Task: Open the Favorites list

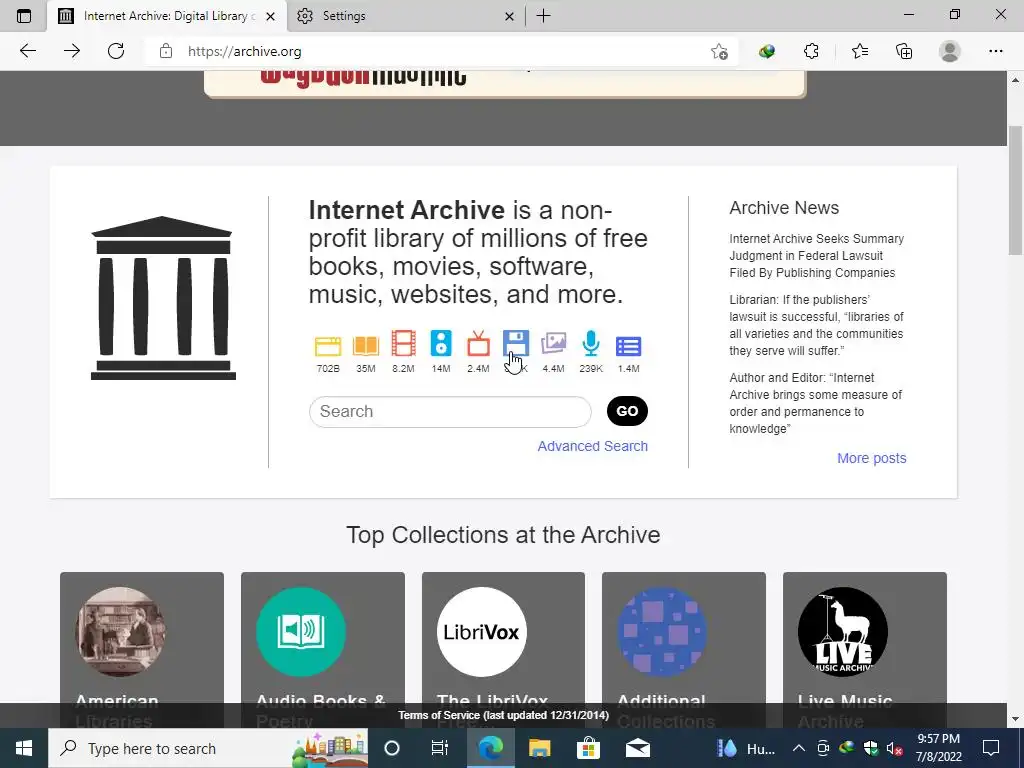Action: (x=859, y=51)
